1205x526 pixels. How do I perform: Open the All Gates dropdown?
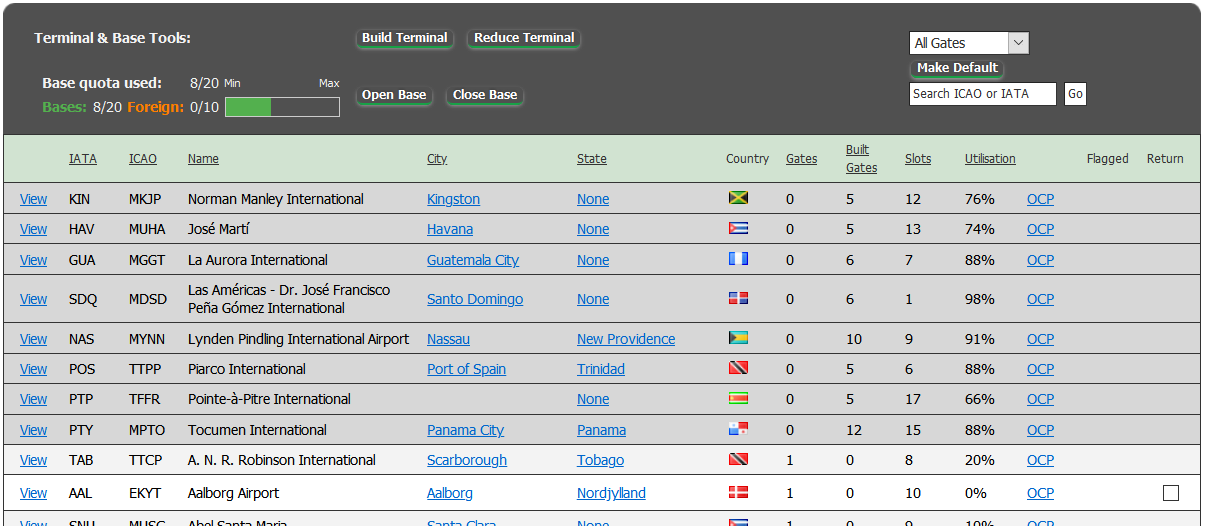coord(969,43)
